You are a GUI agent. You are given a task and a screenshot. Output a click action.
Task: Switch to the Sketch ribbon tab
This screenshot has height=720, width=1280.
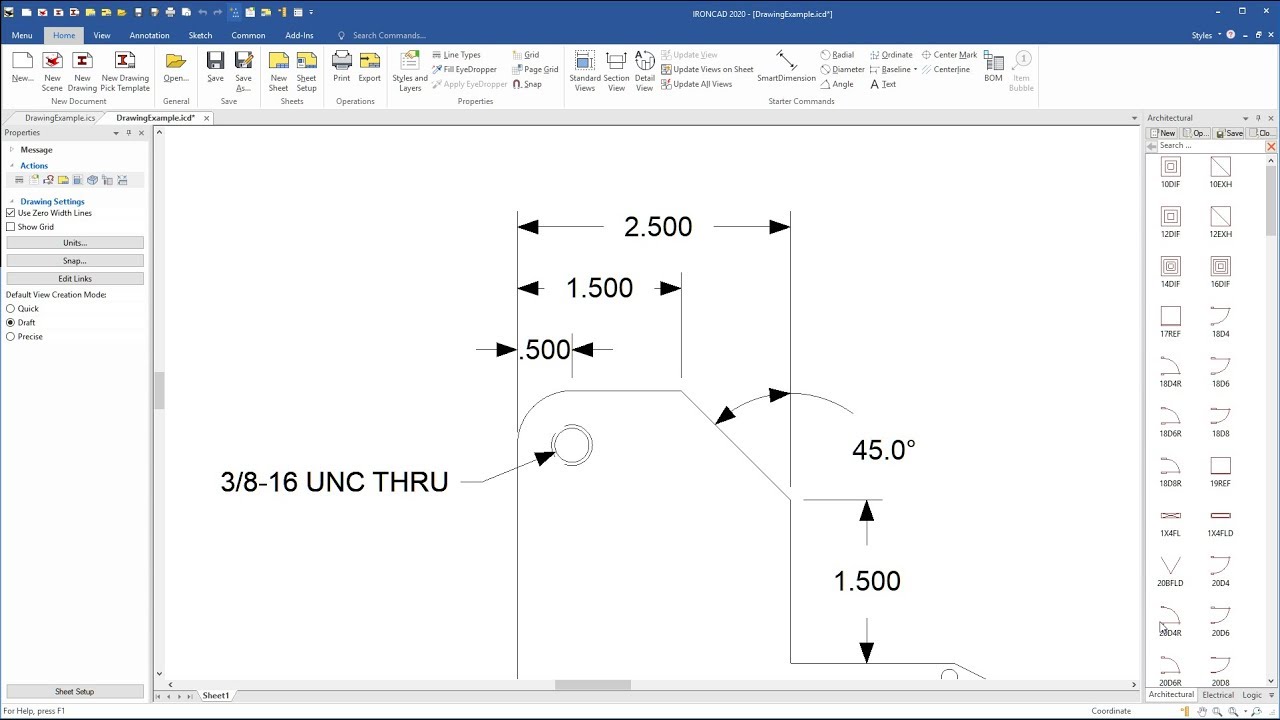200,35
